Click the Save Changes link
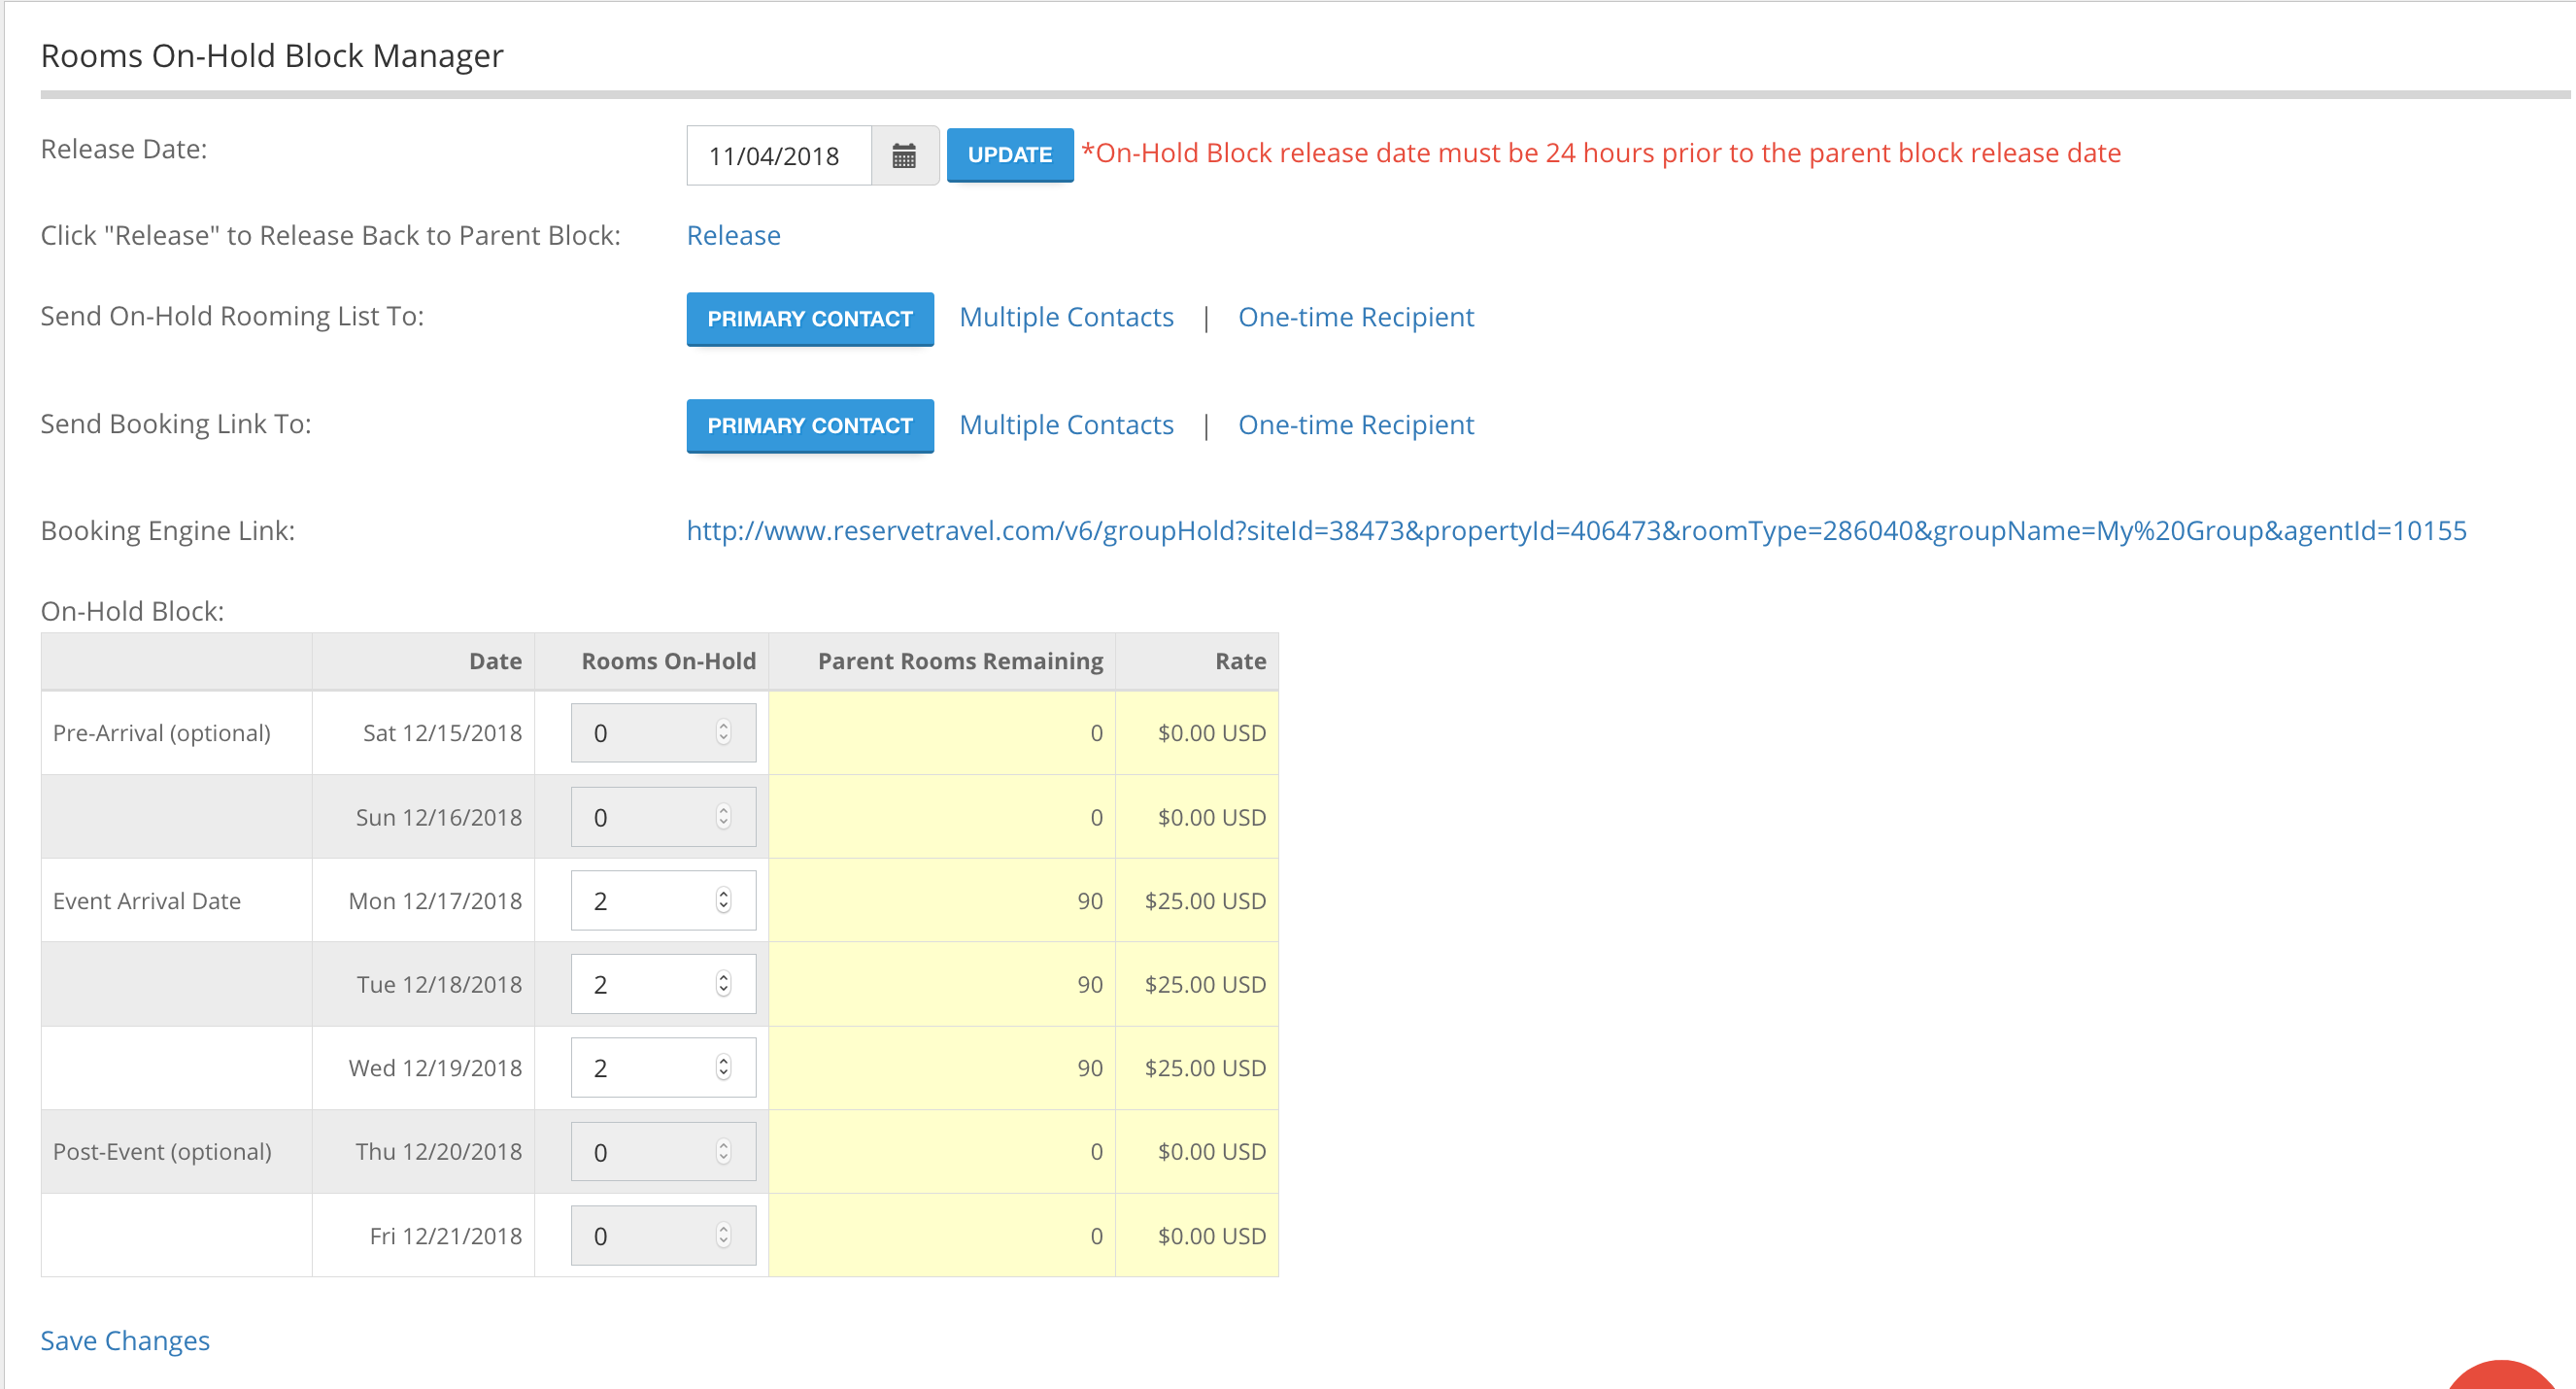Image resolution: width=2576 pixels, height=1389 pixels. [125, 1340]
